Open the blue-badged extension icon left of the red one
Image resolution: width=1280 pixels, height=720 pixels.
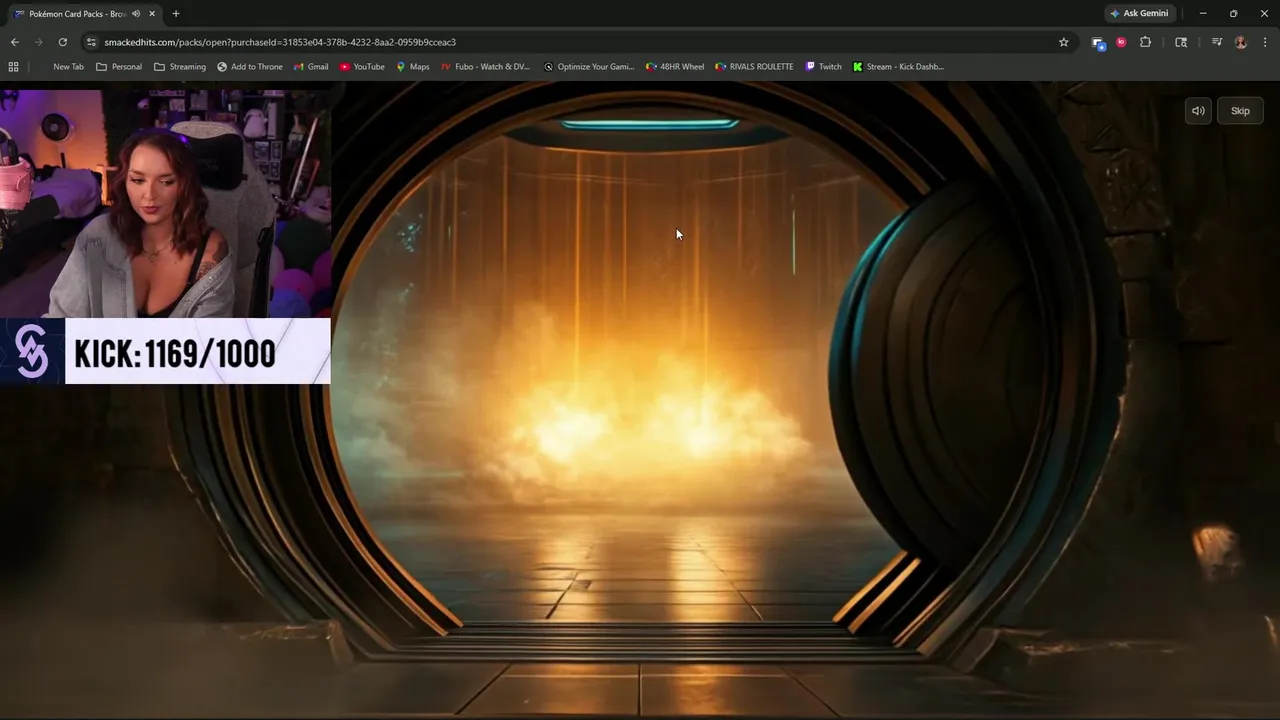(x=1098, y=42)
